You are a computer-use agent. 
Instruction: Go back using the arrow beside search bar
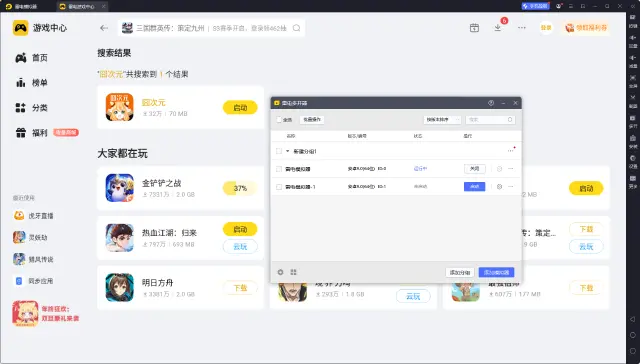104,28
